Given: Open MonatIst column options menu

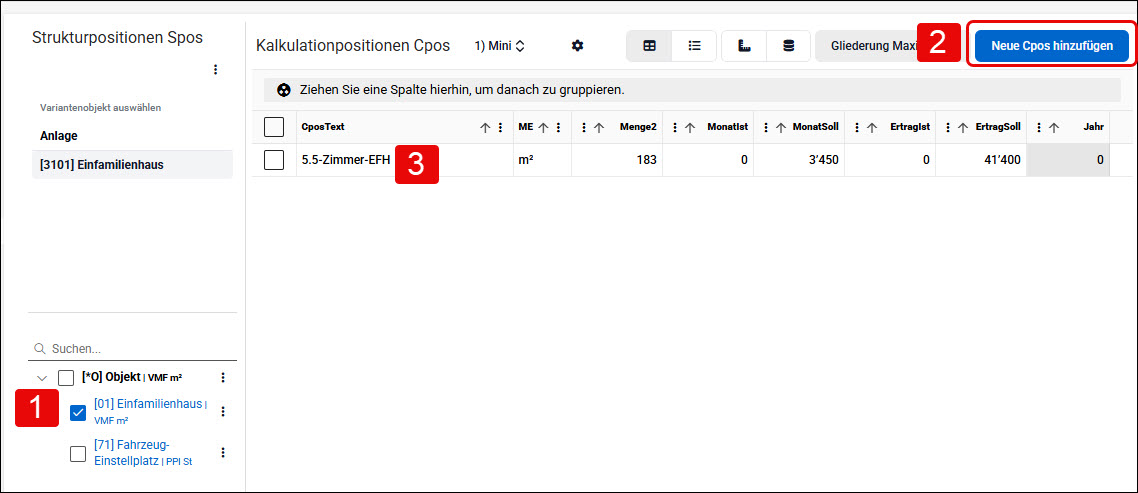Looking at the screenshot, I should coord(675,127).
